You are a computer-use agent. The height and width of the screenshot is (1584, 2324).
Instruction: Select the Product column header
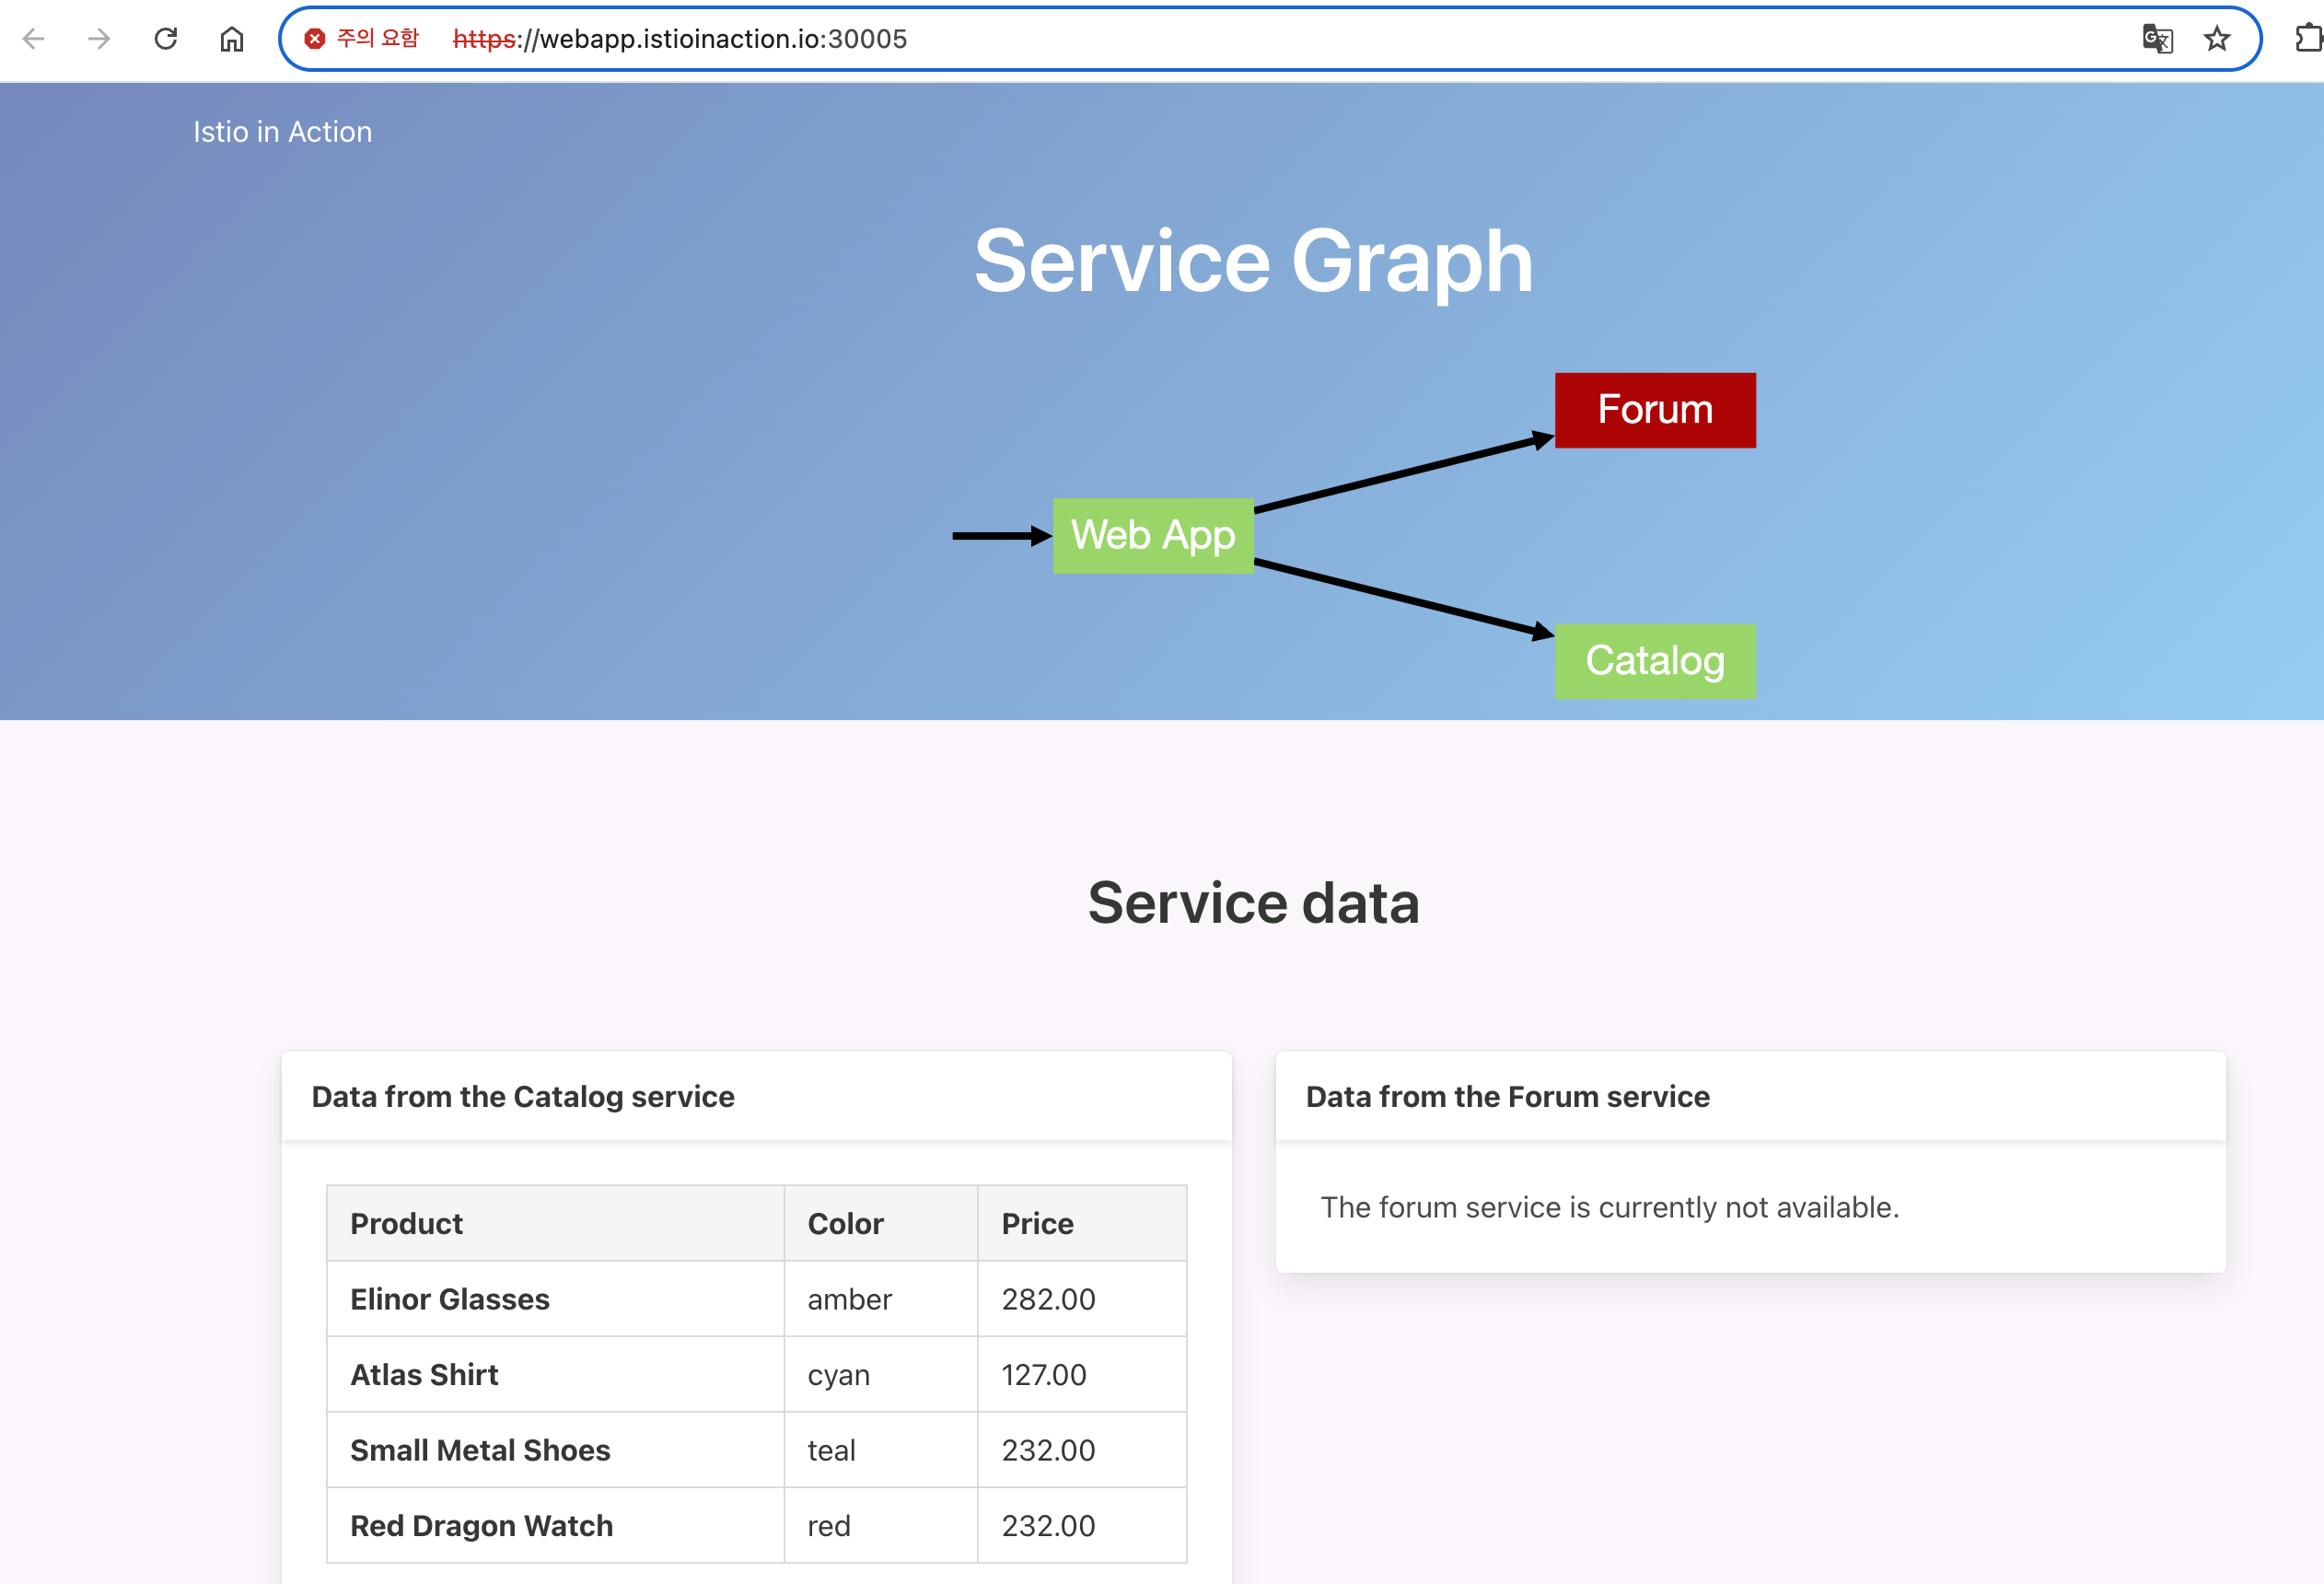coord(406,1223)
